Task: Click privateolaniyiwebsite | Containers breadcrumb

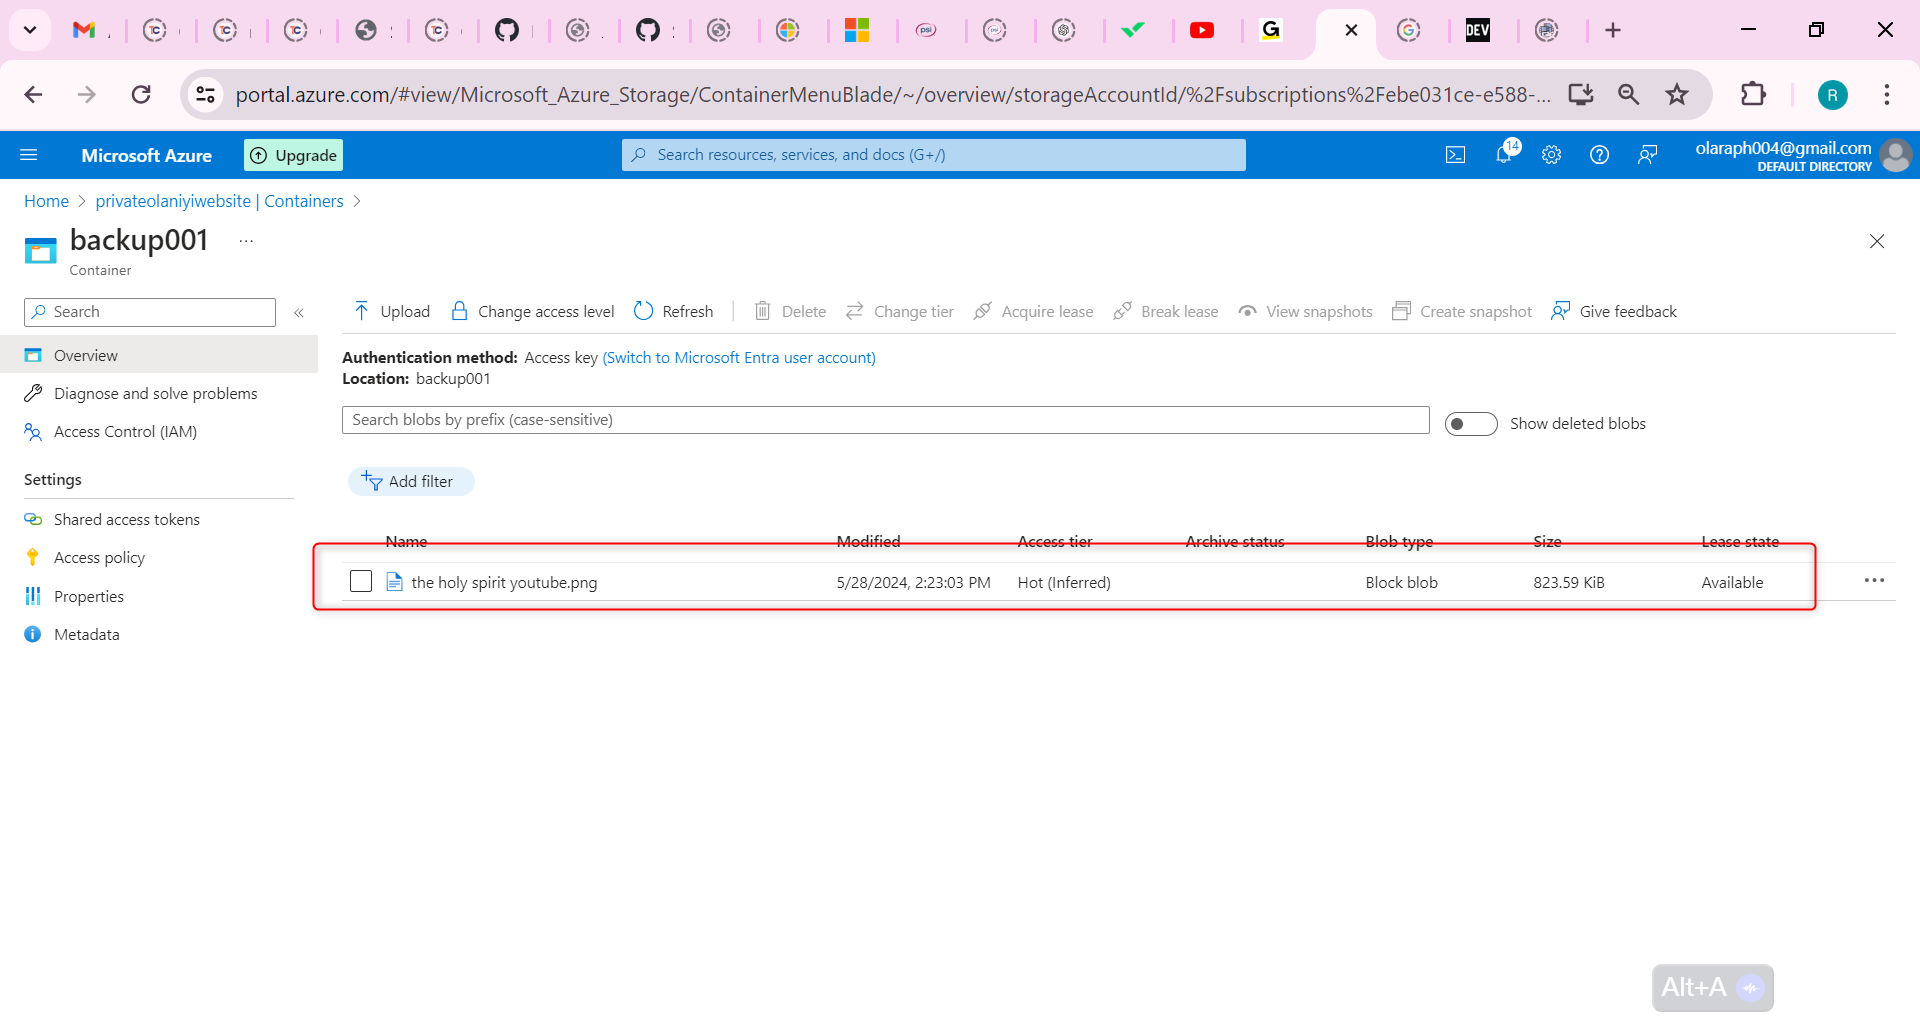Action: click(x=219, y=201)
